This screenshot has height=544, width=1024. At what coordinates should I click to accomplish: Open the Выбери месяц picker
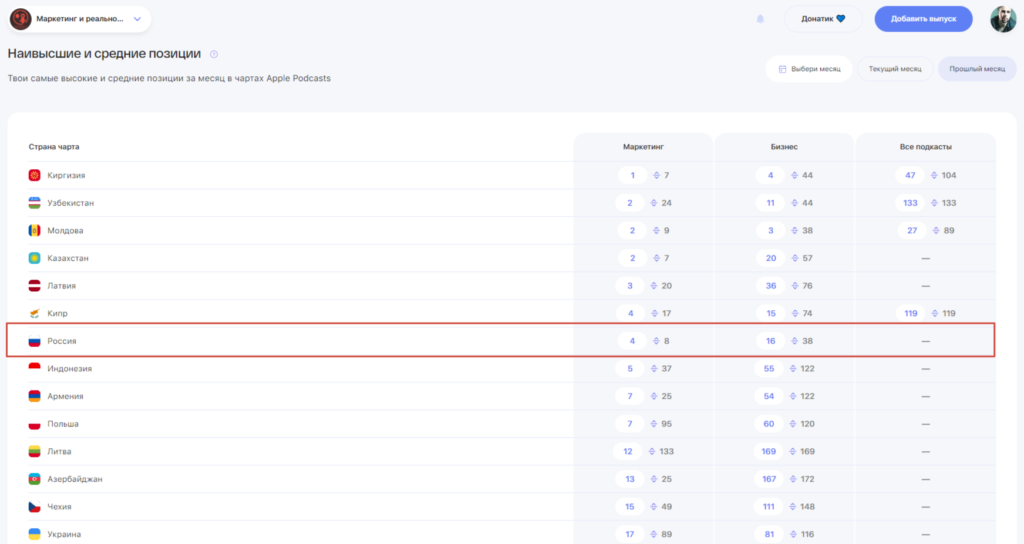pos(809,69)
